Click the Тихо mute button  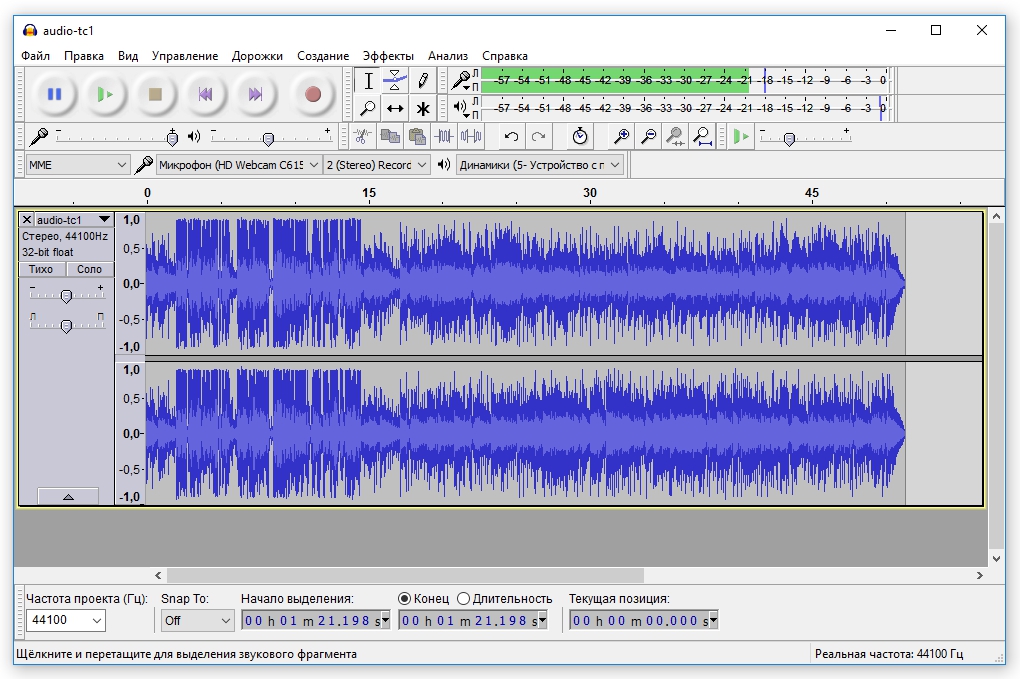pos(41,269)
